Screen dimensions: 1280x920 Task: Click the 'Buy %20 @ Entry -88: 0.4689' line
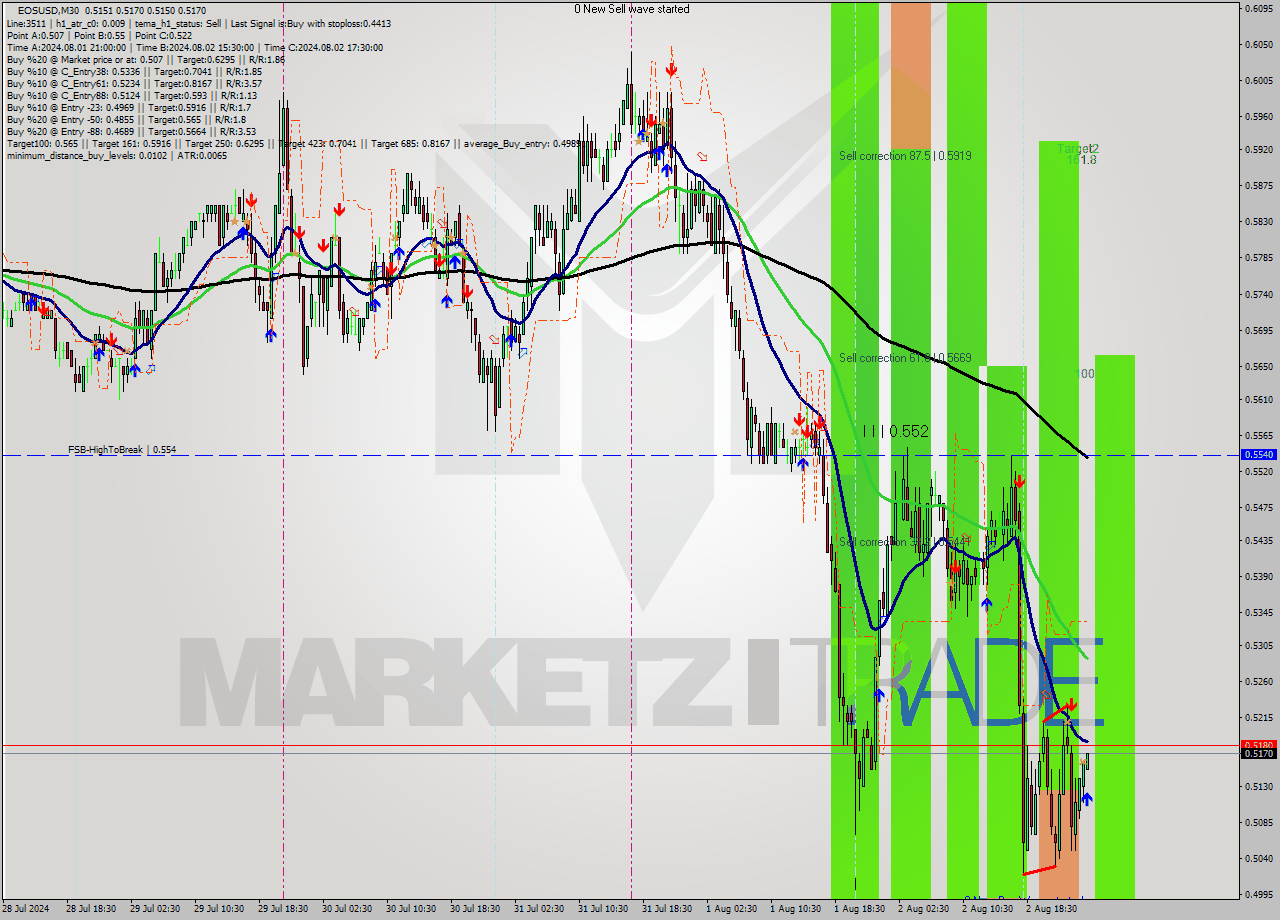[x=131, y=131]
